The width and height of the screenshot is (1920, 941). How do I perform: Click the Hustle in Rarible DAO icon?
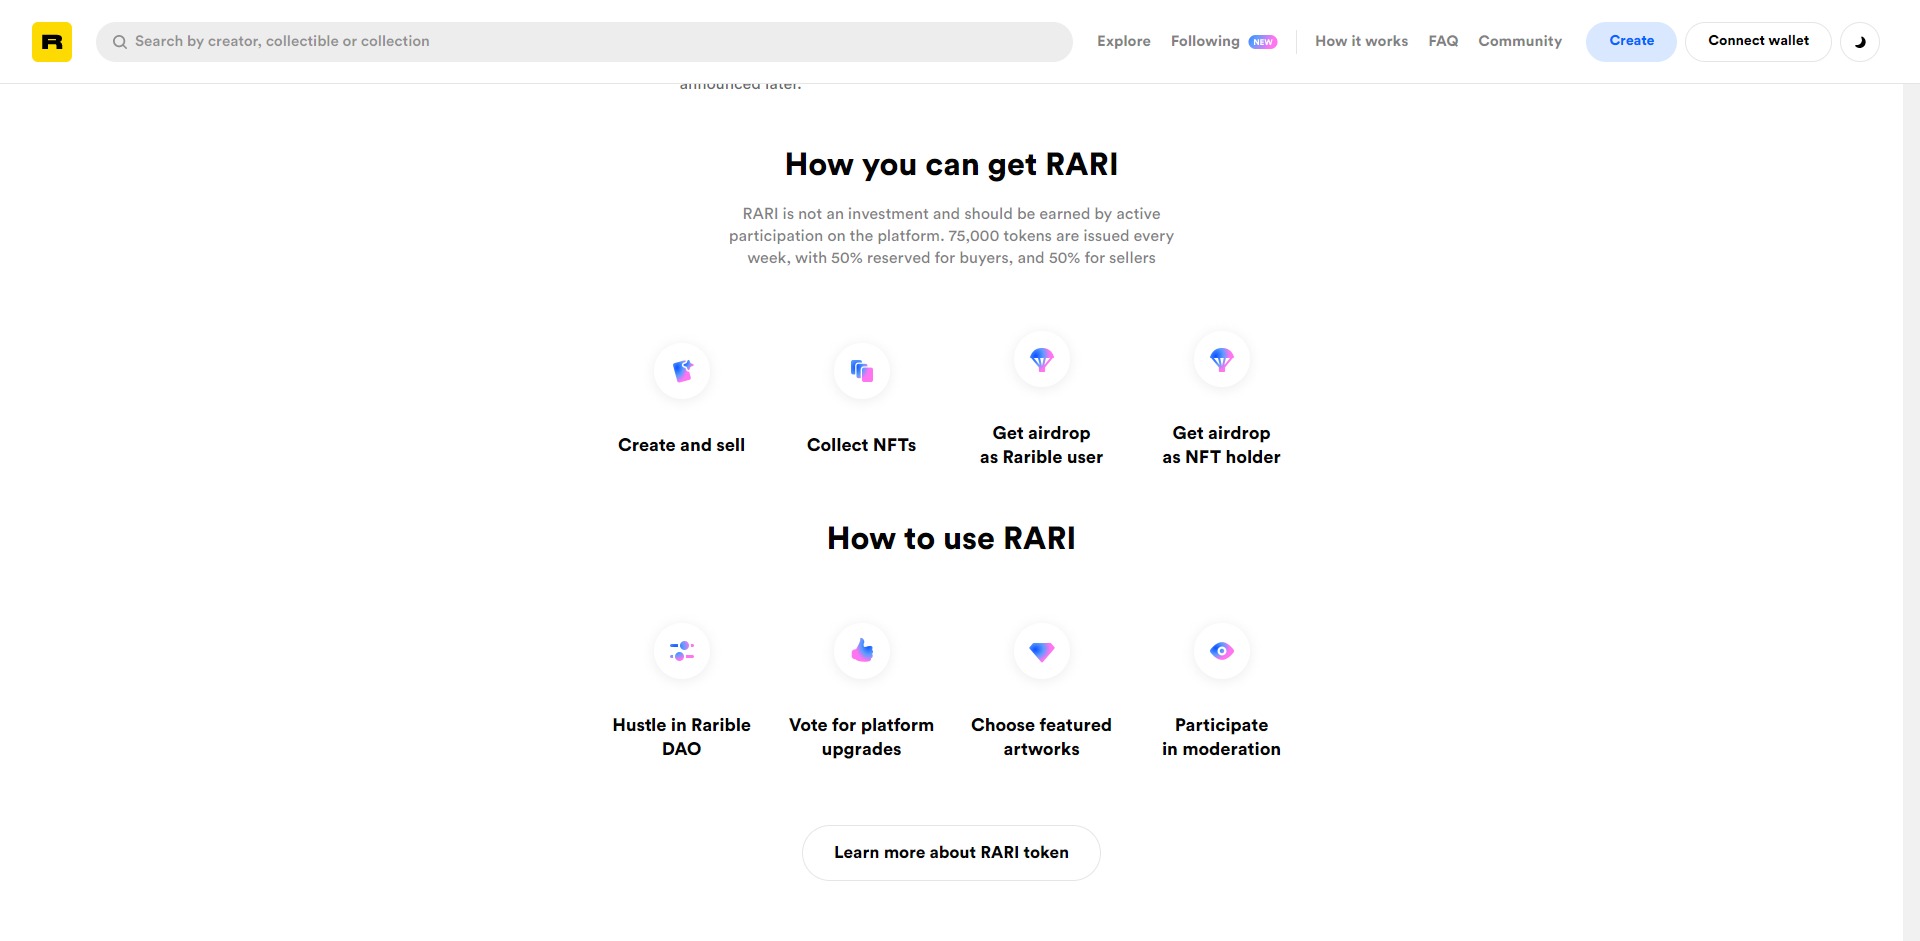click(682, 651)
